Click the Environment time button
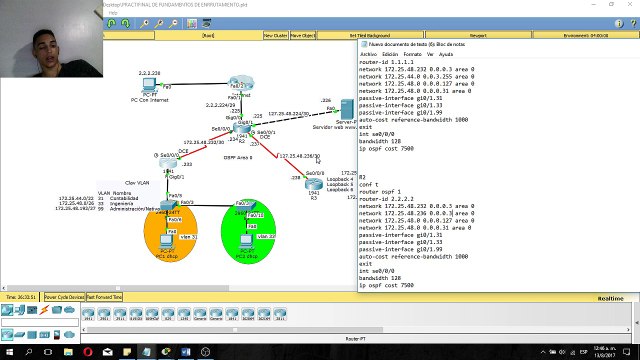The width and height of the screenshot is (640, 360). tap(586, 36)
